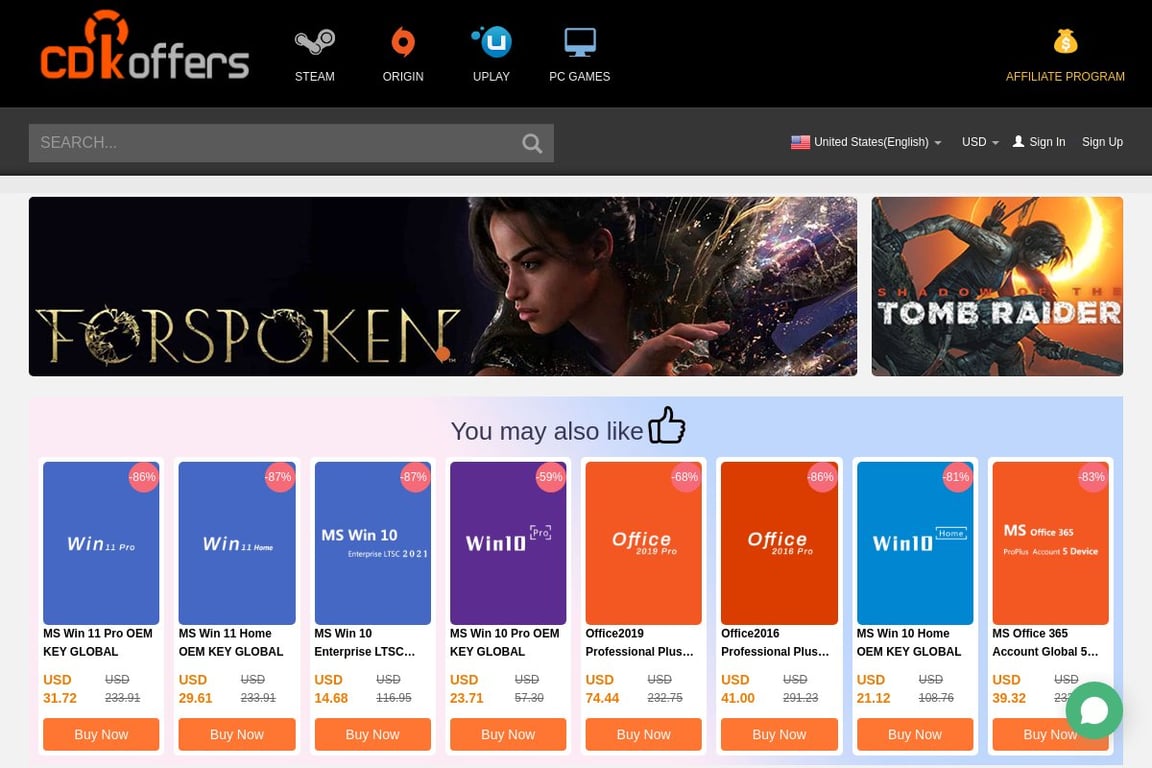Select the ORIGIN menu label
Screen dimensions: 1152x768
point(403,76)
